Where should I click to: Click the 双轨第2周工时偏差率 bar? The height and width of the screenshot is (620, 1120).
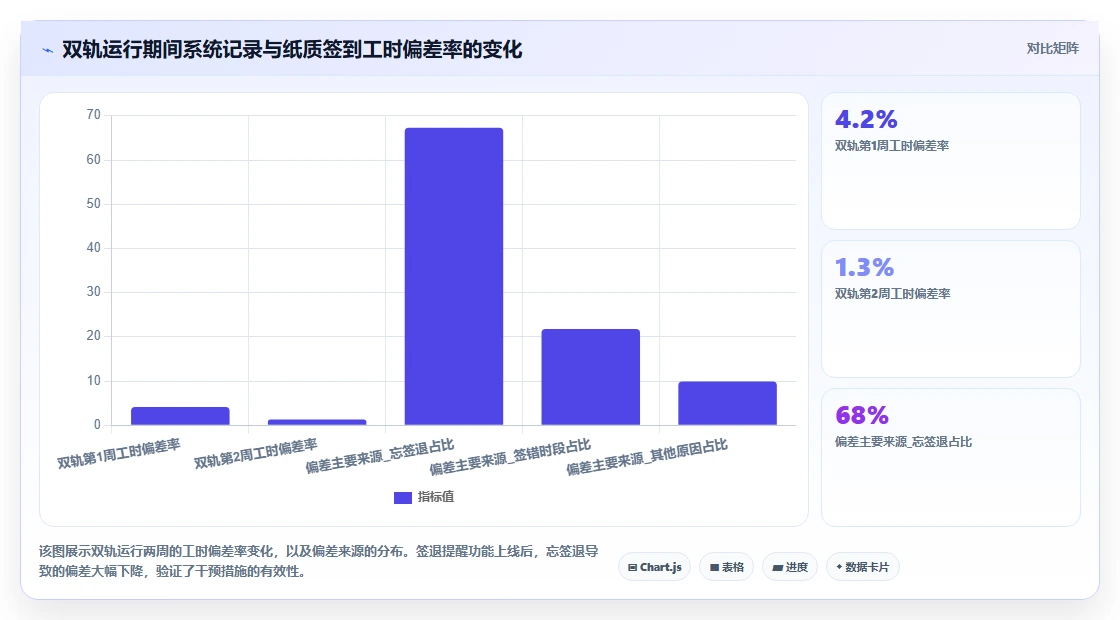coord(317,422)
